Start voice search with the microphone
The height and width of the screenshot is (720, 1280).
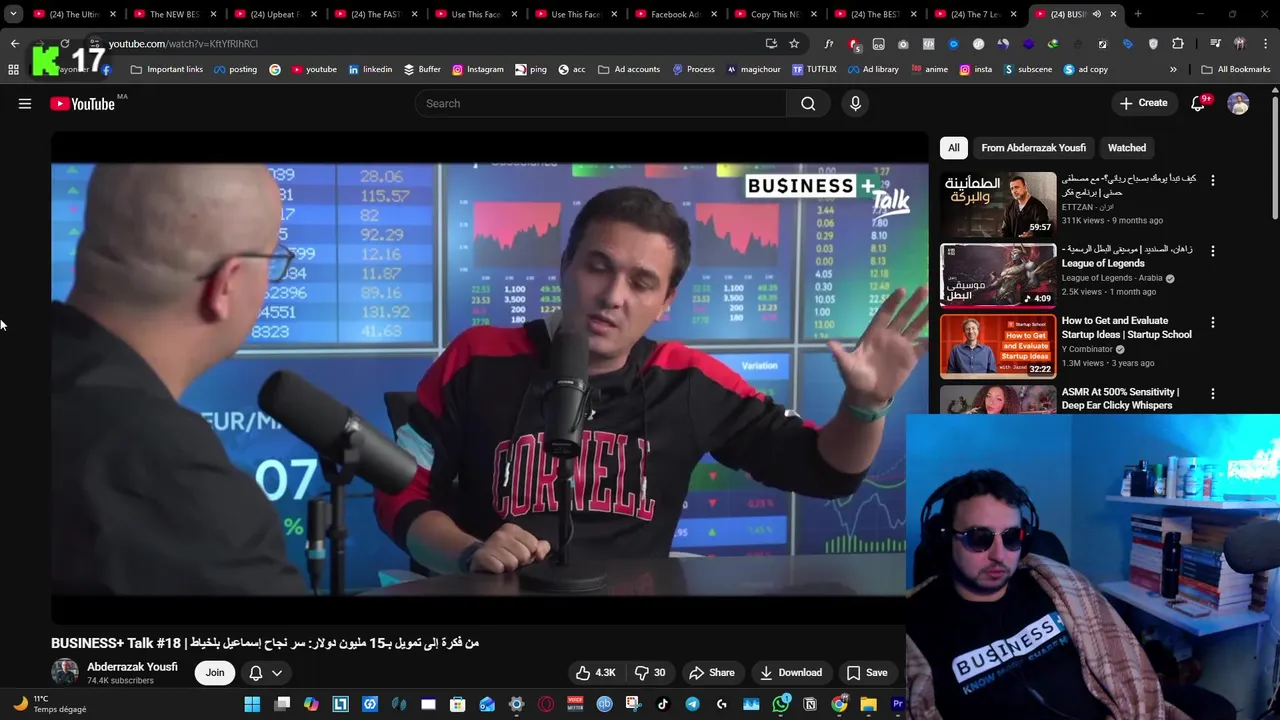855,103
